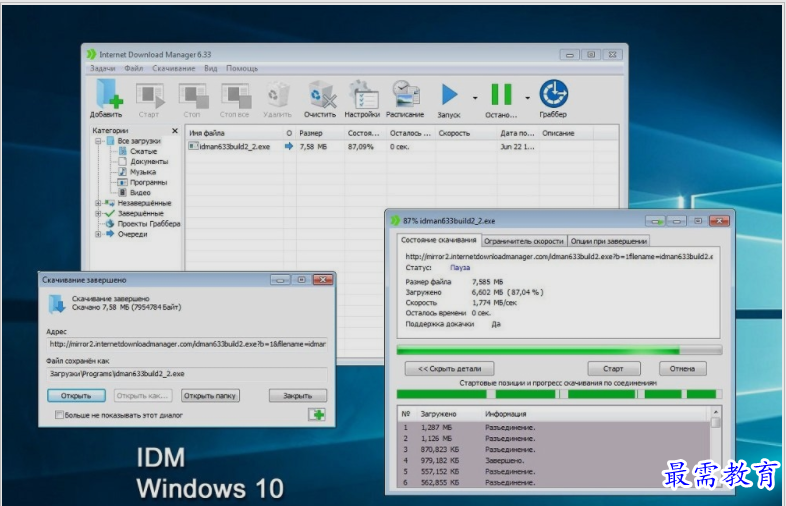Open dropdown arrow next to Запуск

click(x=475, y=98)
